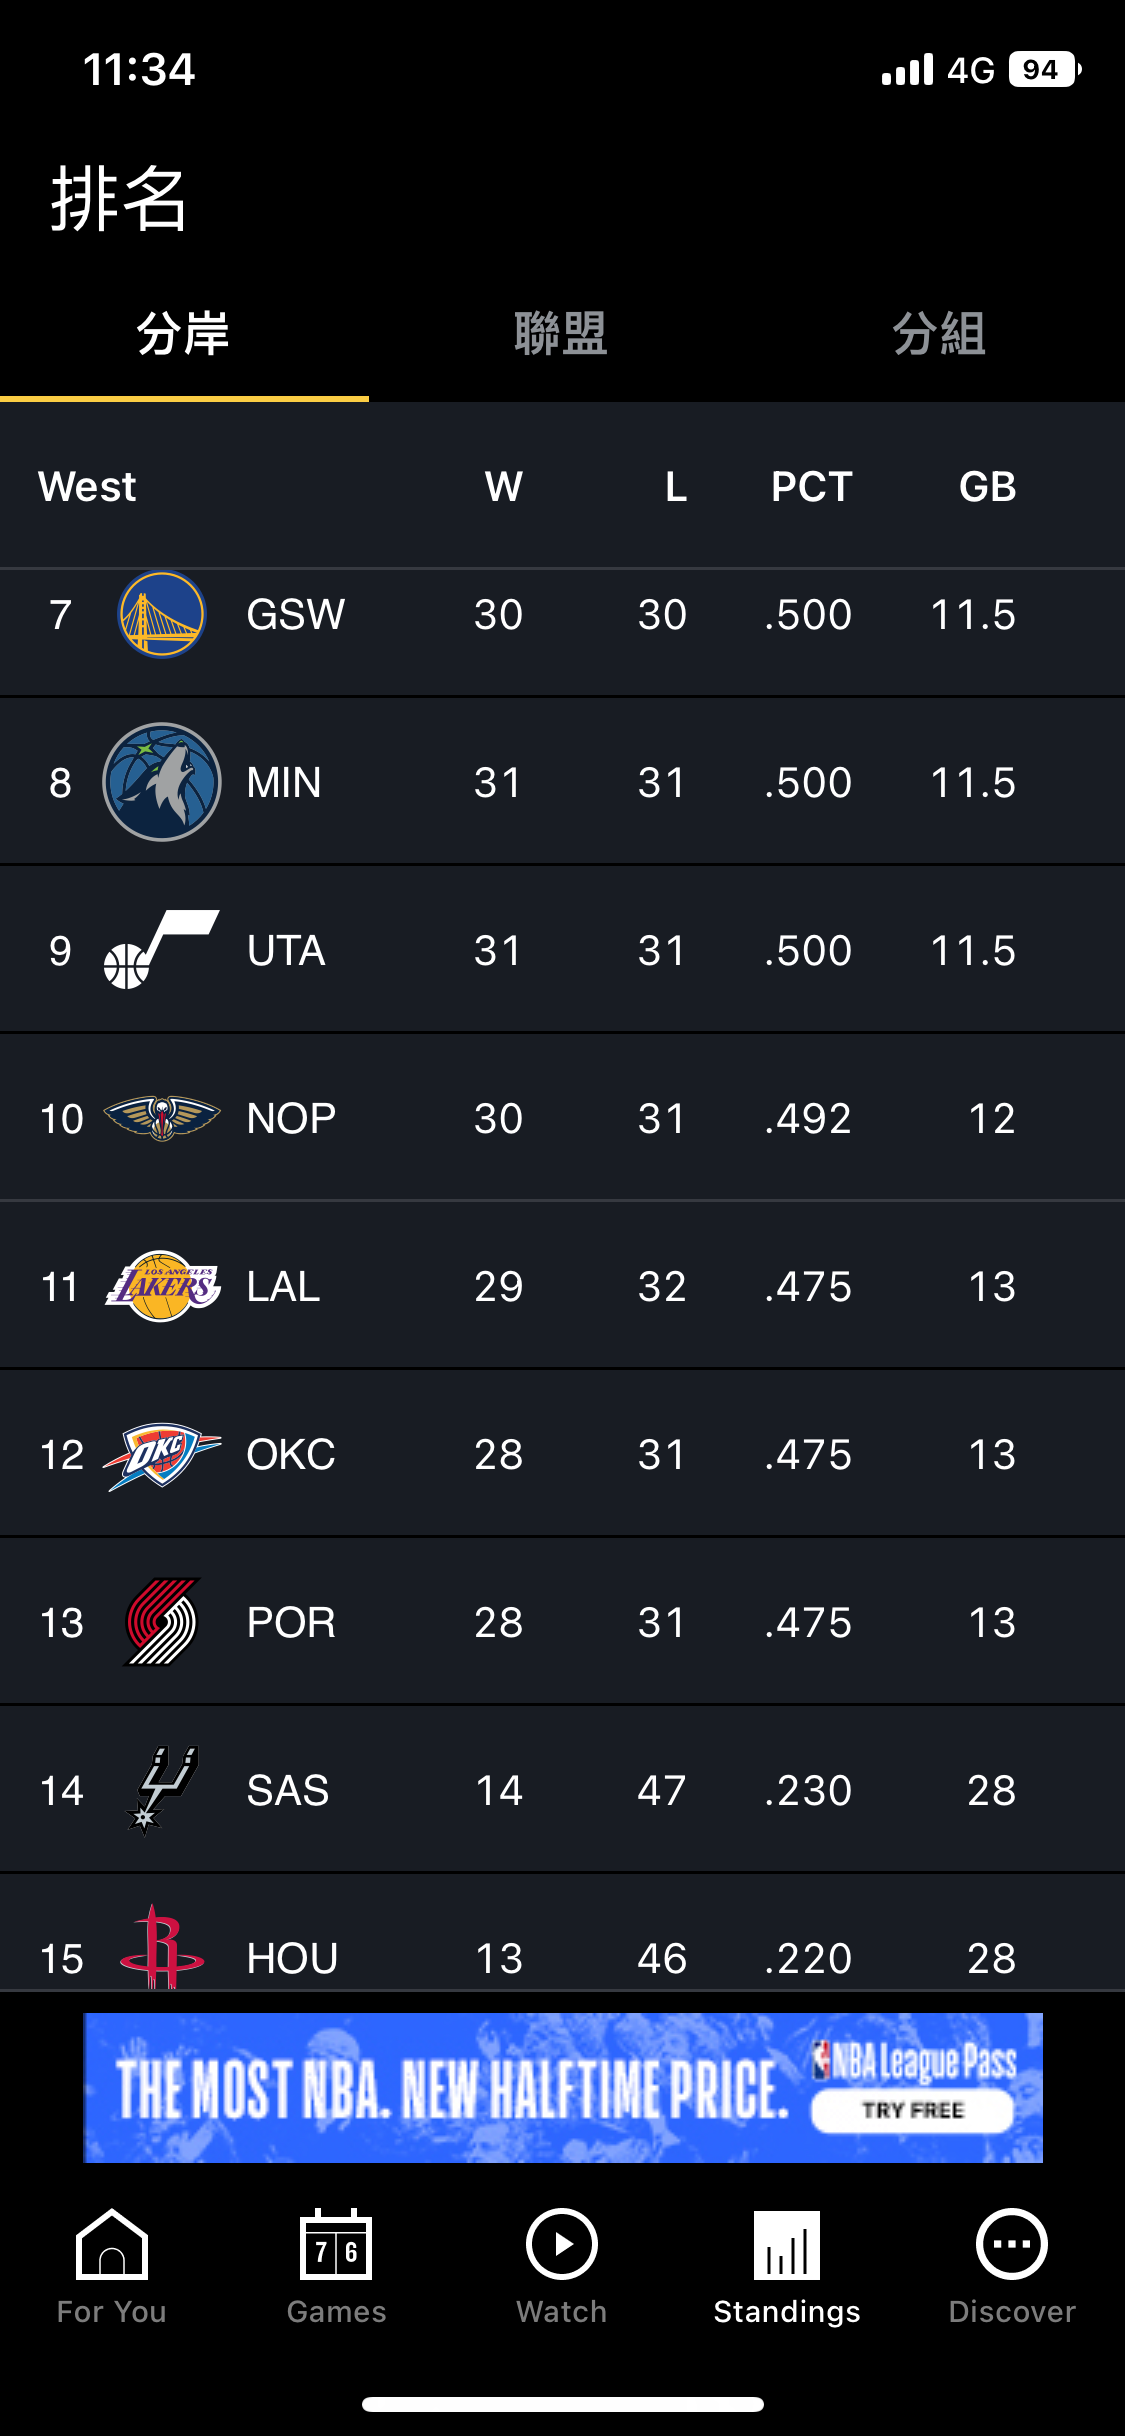Tap the Golden State Warriors logo
1125x2436 pixels.
tap(162, 614)
